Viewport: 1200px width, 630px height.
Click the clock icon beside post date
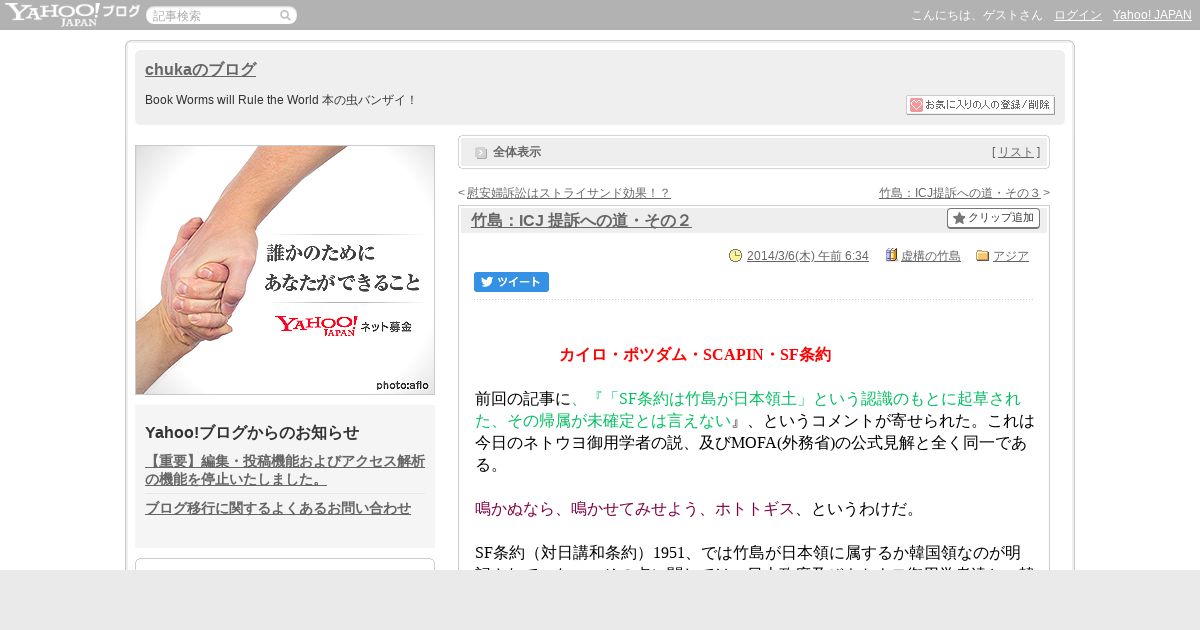[x=736, y=256]
